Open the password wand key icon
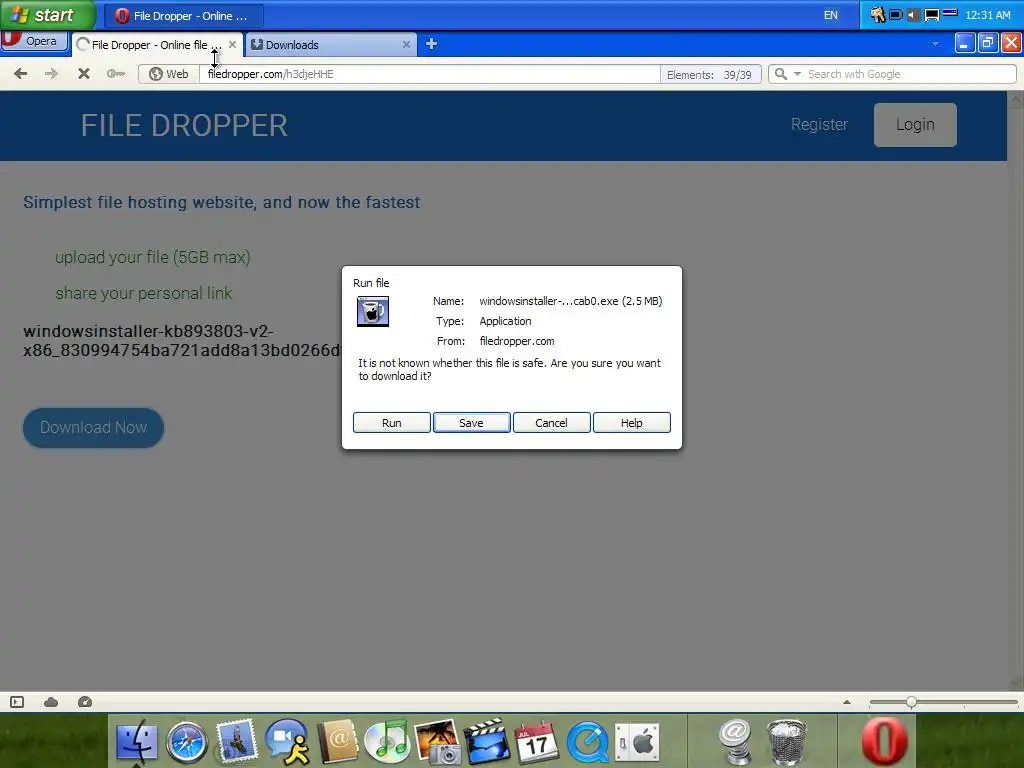 116,74
